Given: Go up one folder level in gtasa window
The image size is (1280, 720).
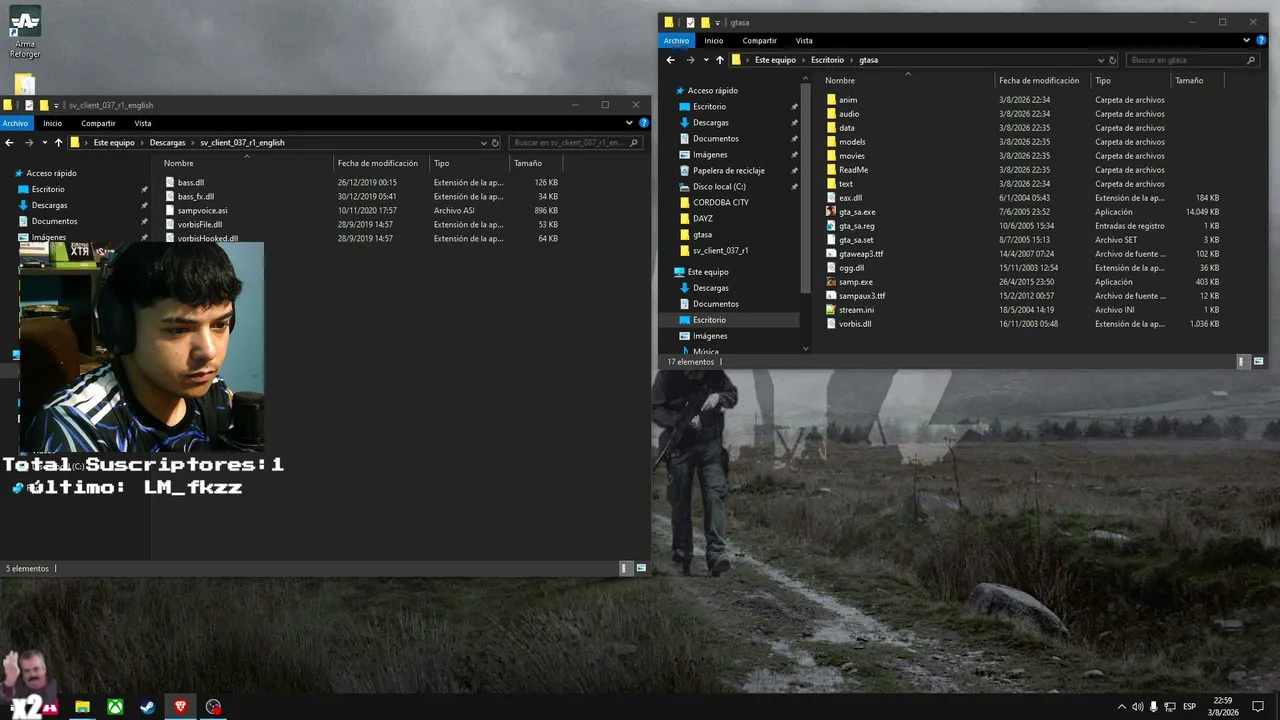Looking at the screenshot, I should tap(719, 60).
